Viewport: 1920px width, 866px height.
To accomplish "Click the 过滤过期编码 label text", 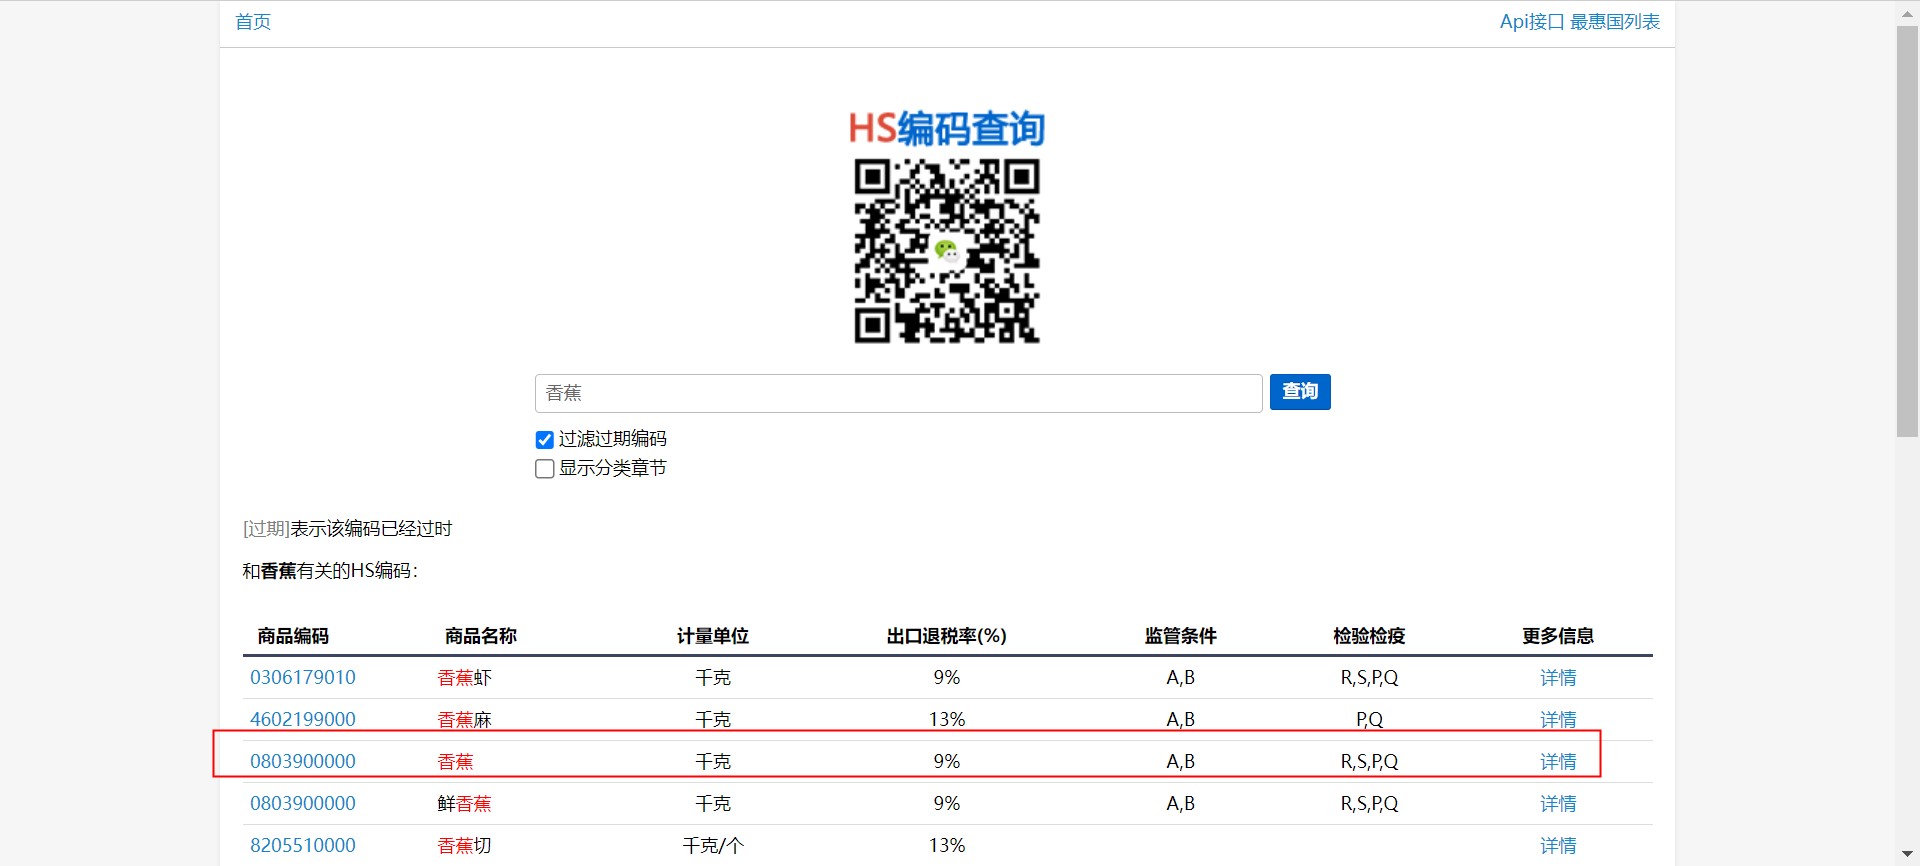I will click(x=613, y=439).
